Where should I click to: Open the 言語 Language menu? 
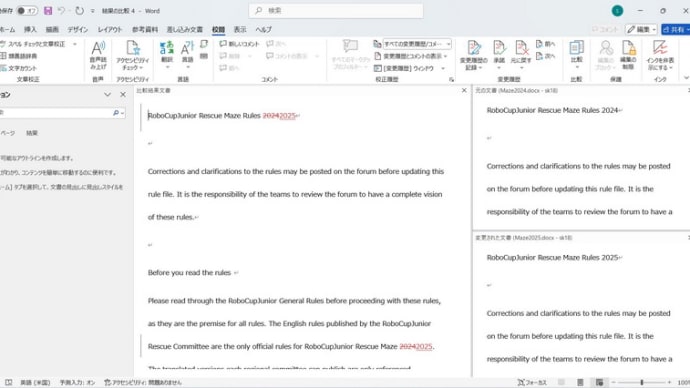(x=187, y=55)
